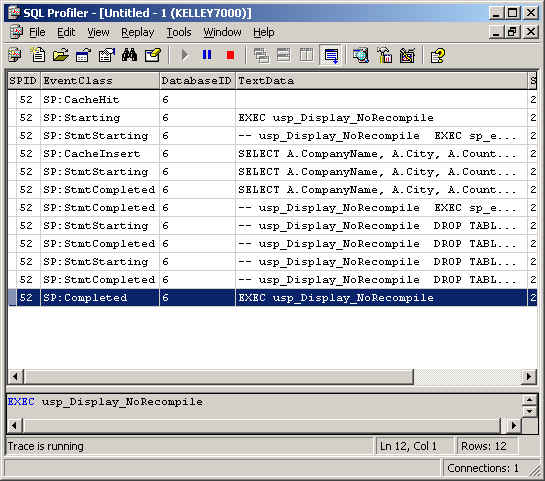Select the highlighted SP:Completed row
Screen dimensions: 545x481
pyautogui.click(x=272, y=297)
